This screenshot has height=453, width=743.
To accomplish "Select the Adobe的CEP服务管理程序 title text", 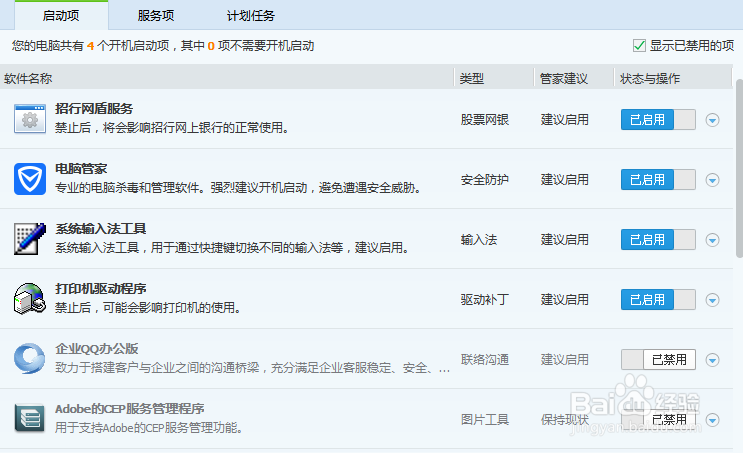I will 129,408.
